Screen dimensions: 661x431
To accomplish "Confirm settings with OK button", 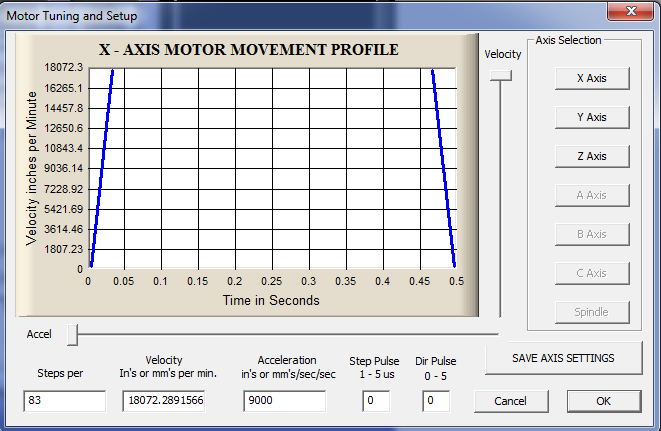I will (604, 401).
